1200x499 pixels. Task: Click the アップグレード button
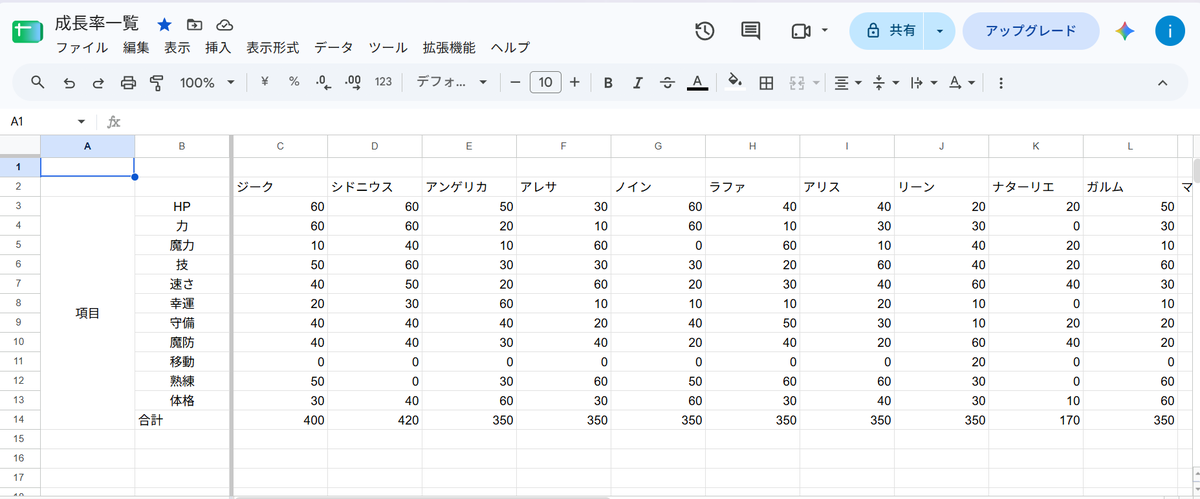[1031, 31]
